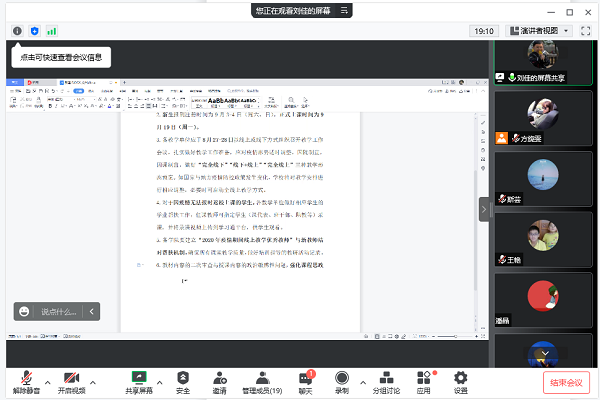600x400 pixels.
Task: Minimize the meeting window
Action: (551, 12)
